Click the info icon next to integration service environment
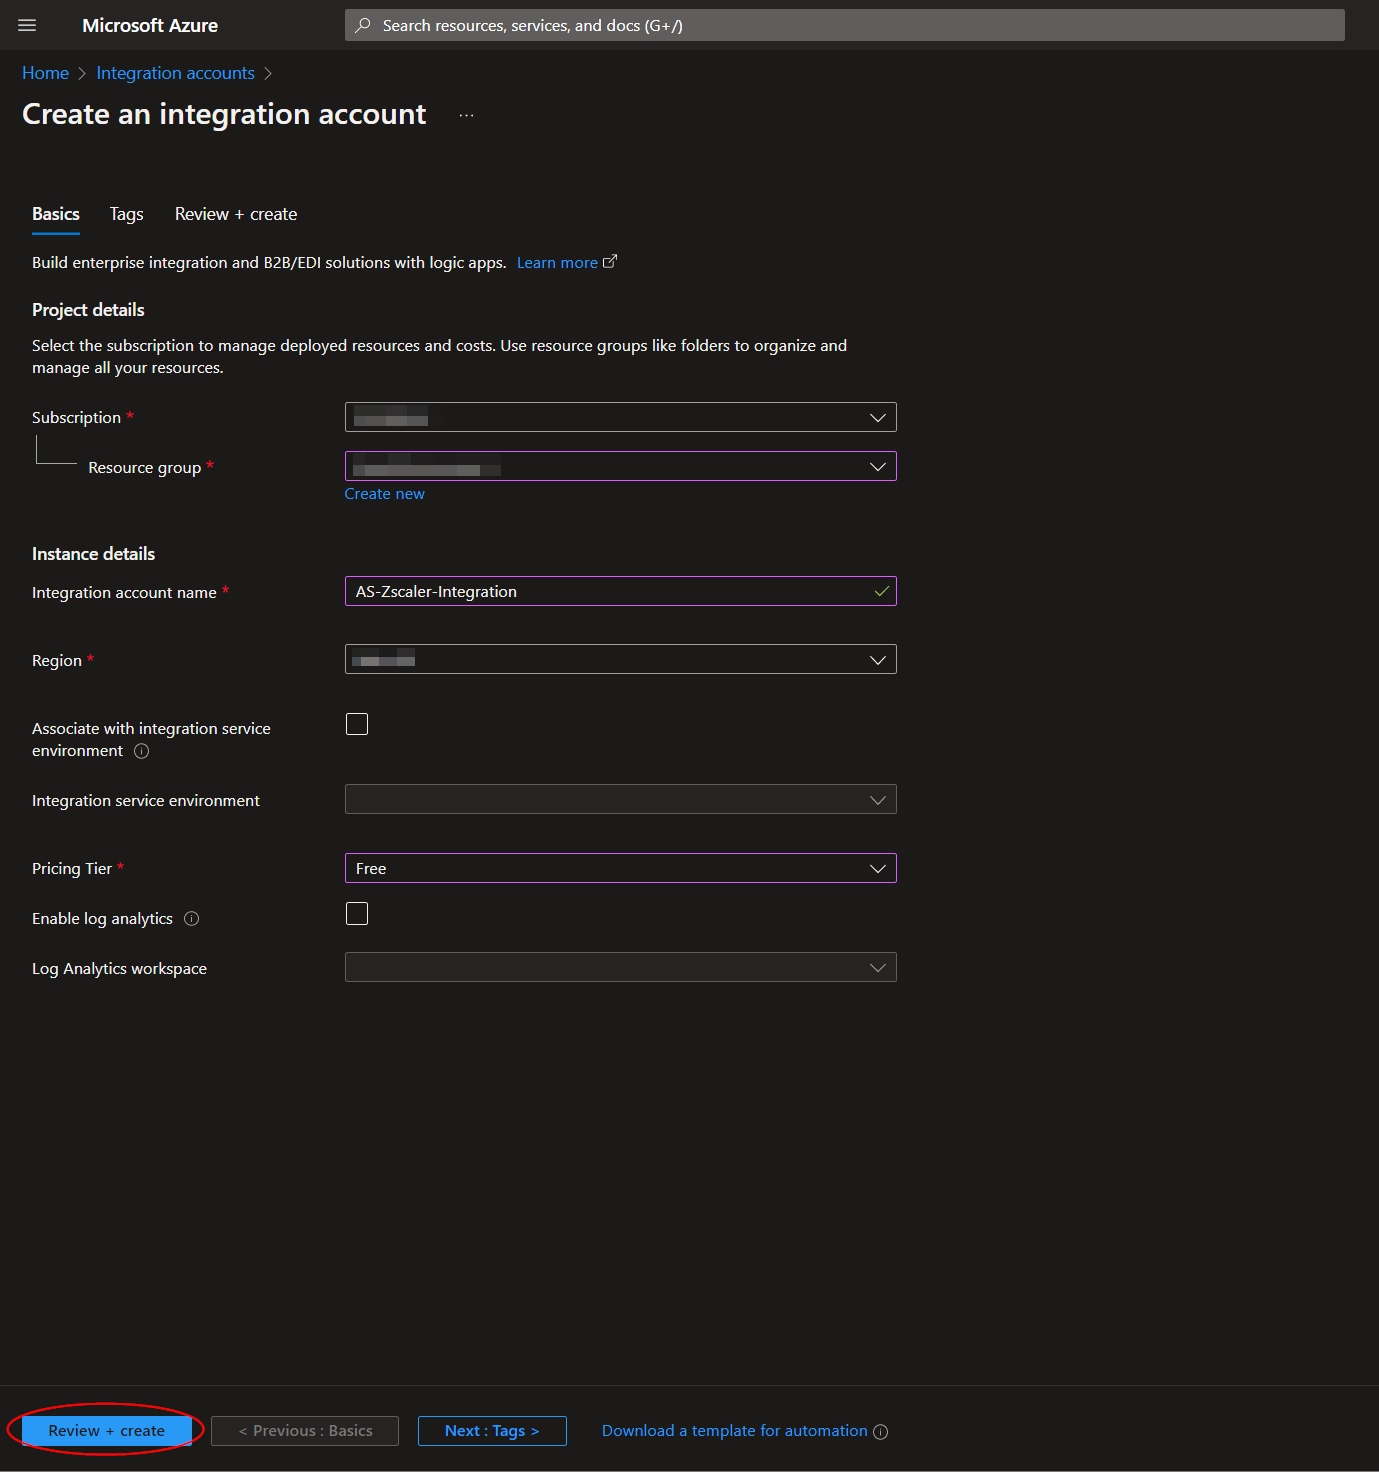This screenshot has height=1472, width=1379. pyautogui.click(x=142, y=751)
